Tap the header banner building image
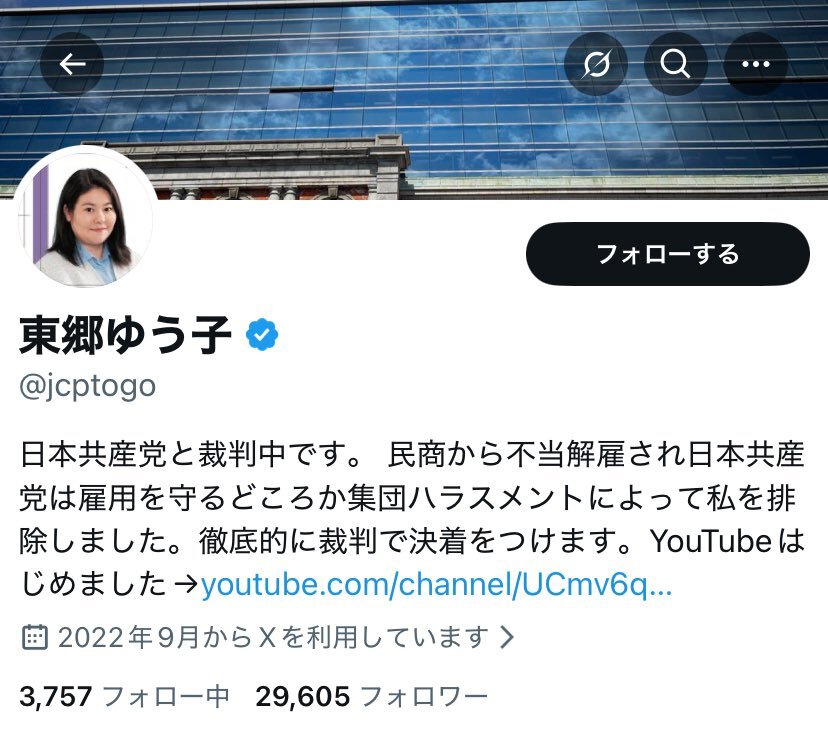828x738 pixels. [x=414, y=100]
